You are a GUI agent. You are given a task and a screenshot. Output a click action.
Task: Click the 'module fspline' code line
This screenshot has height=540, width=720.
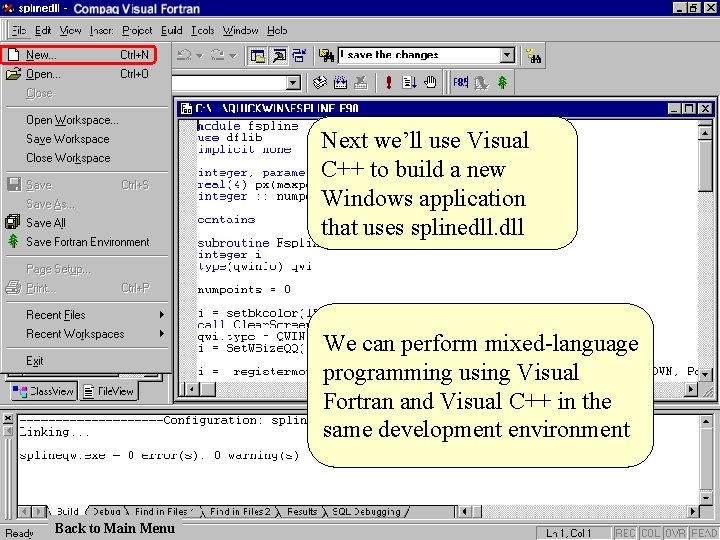[248, 126]
